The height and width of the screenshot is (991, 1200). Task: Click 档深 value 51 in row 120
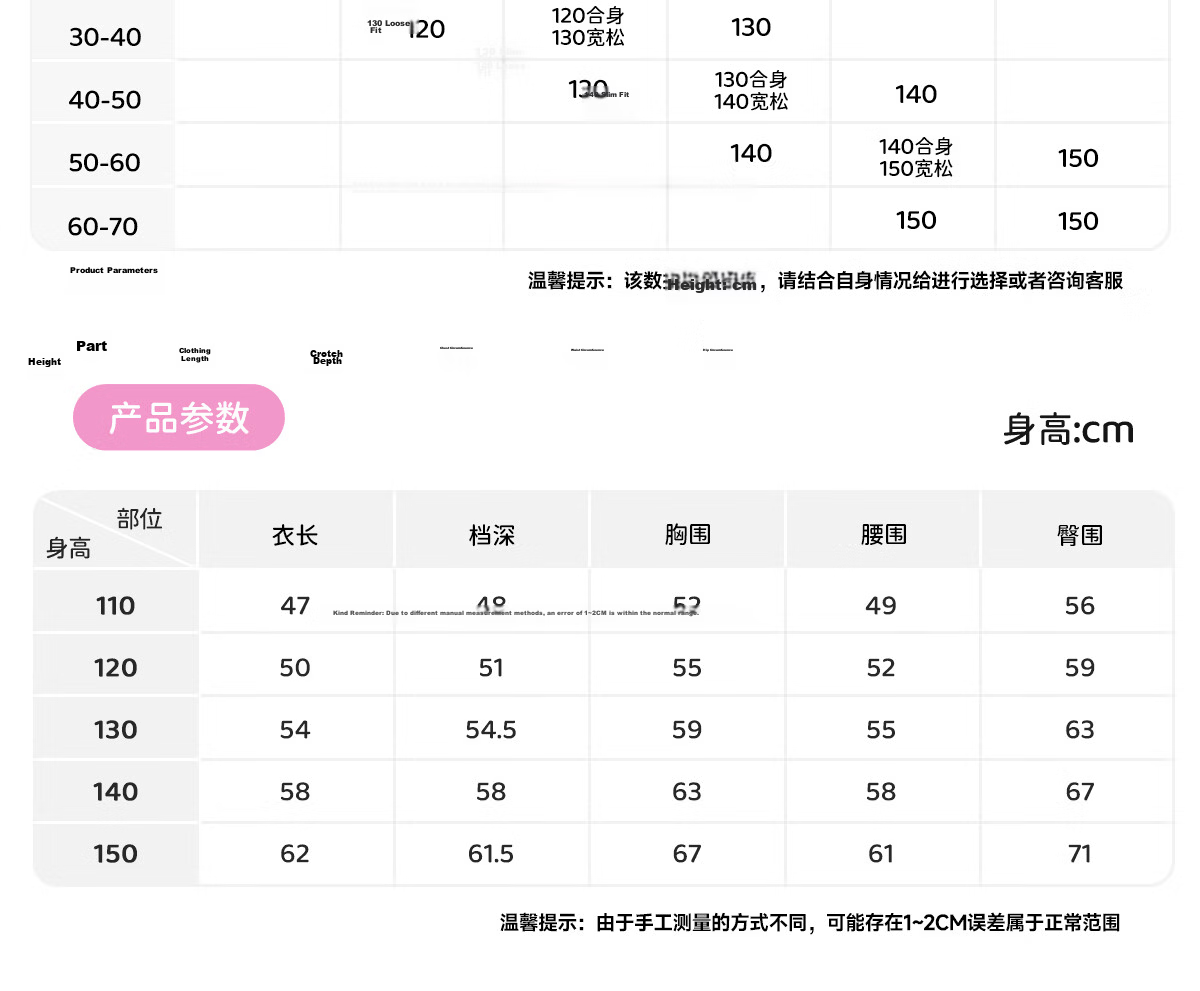(x=491, y=668)
